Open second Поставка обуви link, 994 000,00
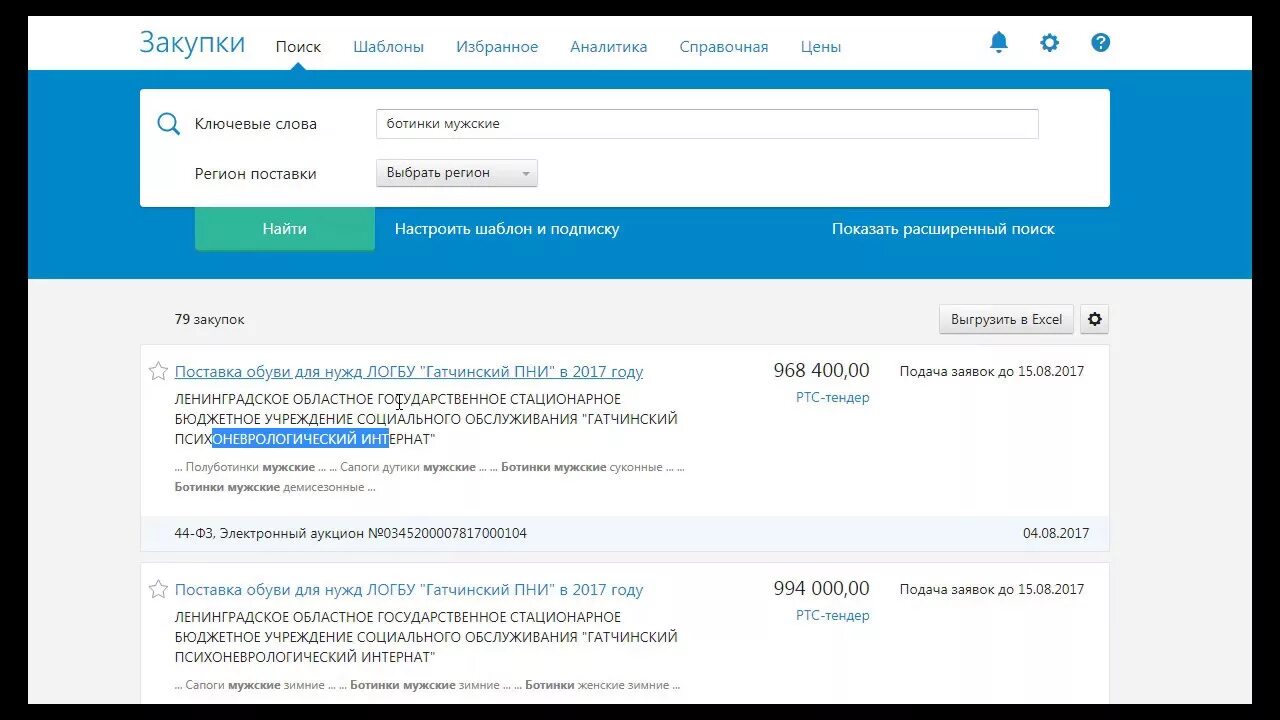The width and height of the screenshot is (1280, 720). pos(409,590)
